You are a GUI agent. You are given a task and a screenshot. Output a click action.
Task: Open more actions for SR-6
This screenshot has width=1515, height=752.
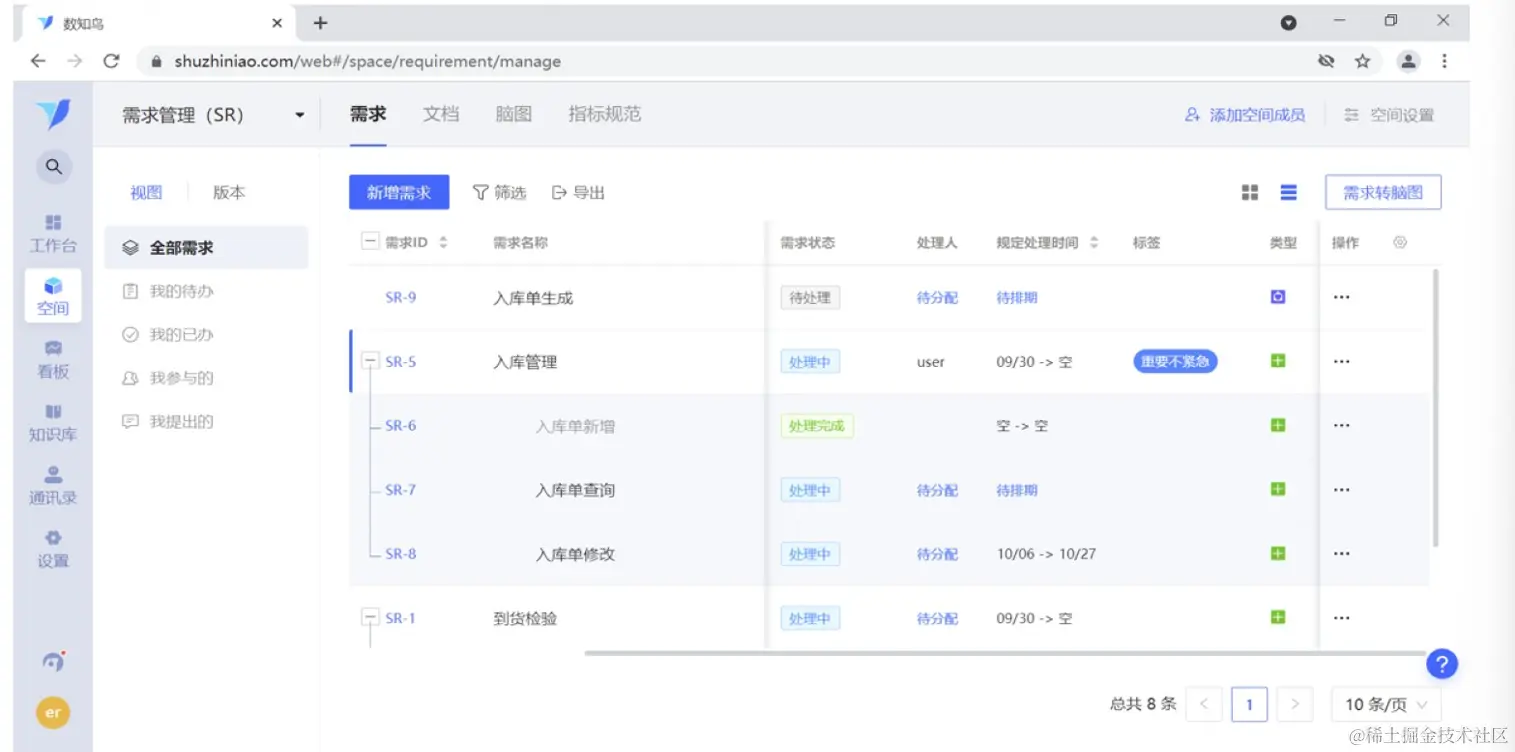tap(1342, 426)
